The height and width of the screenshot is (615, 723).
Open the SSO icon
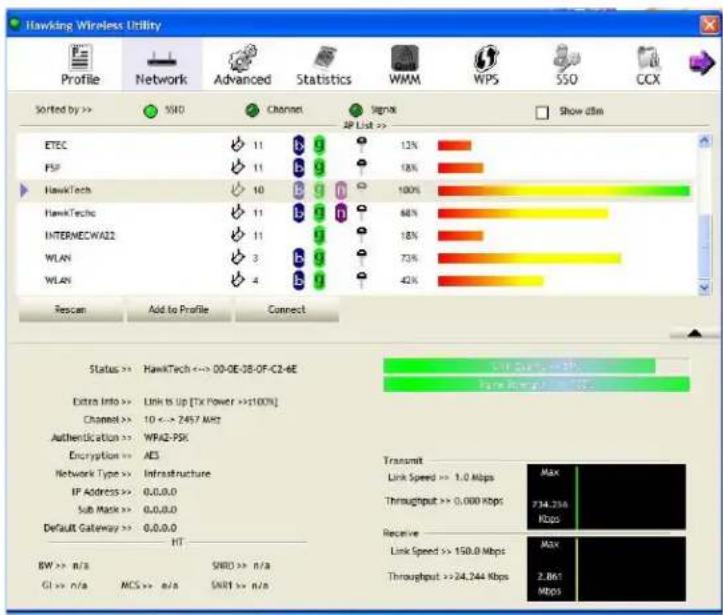point(567,65)
